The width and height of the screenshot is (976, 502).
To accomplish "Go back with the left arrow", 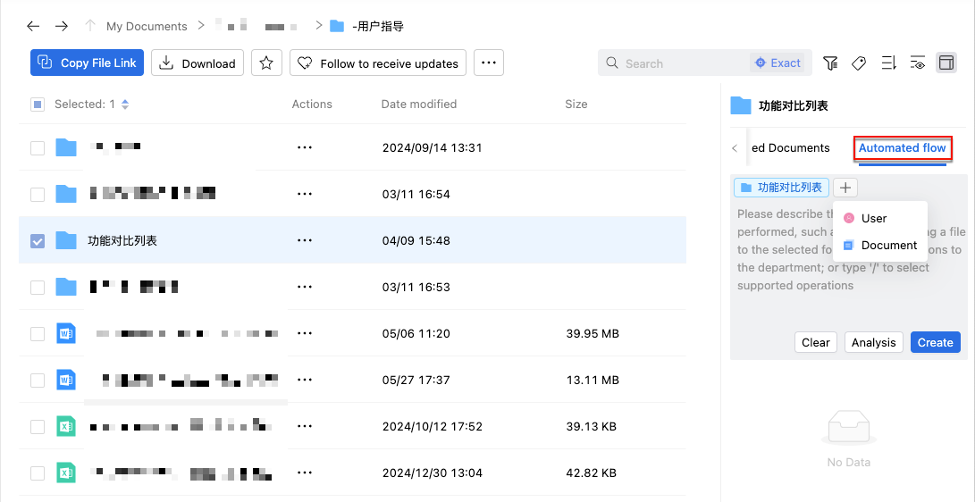I will (x=33, y=26).
